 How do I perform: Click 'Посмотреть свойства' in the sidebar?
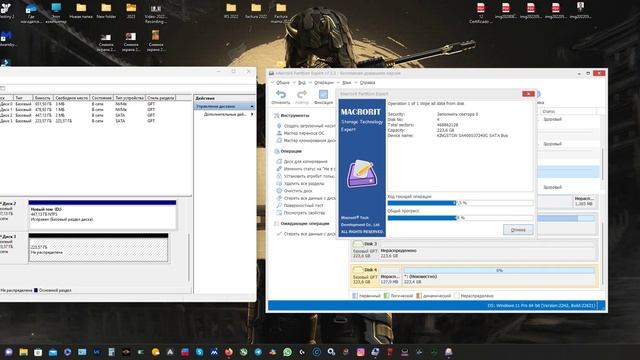304,213
